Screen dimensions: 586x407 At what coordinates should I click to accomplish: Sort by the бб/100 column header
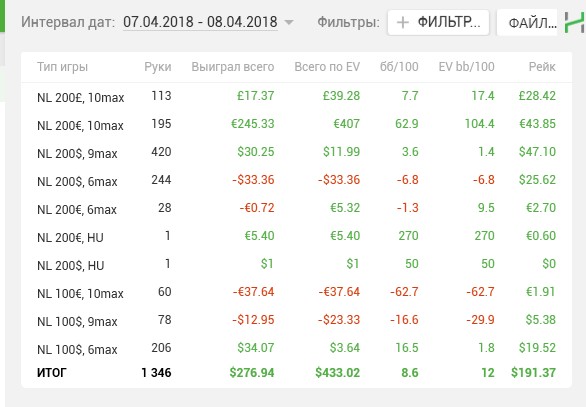399,67
